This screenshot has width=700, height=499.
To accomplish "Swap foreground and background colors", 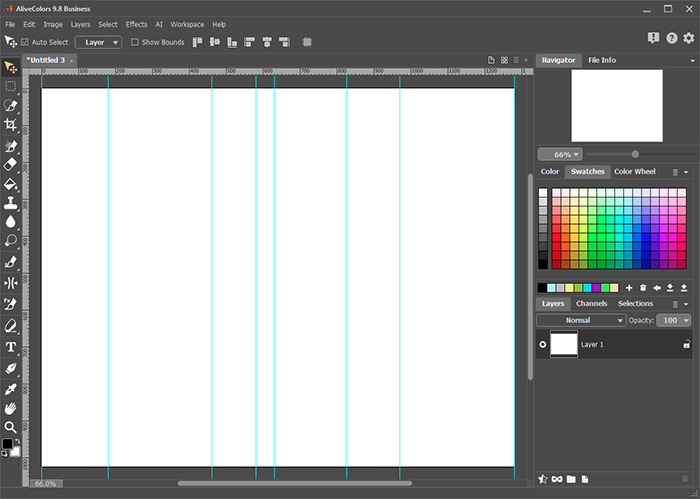I will click(x=17, y=442).
